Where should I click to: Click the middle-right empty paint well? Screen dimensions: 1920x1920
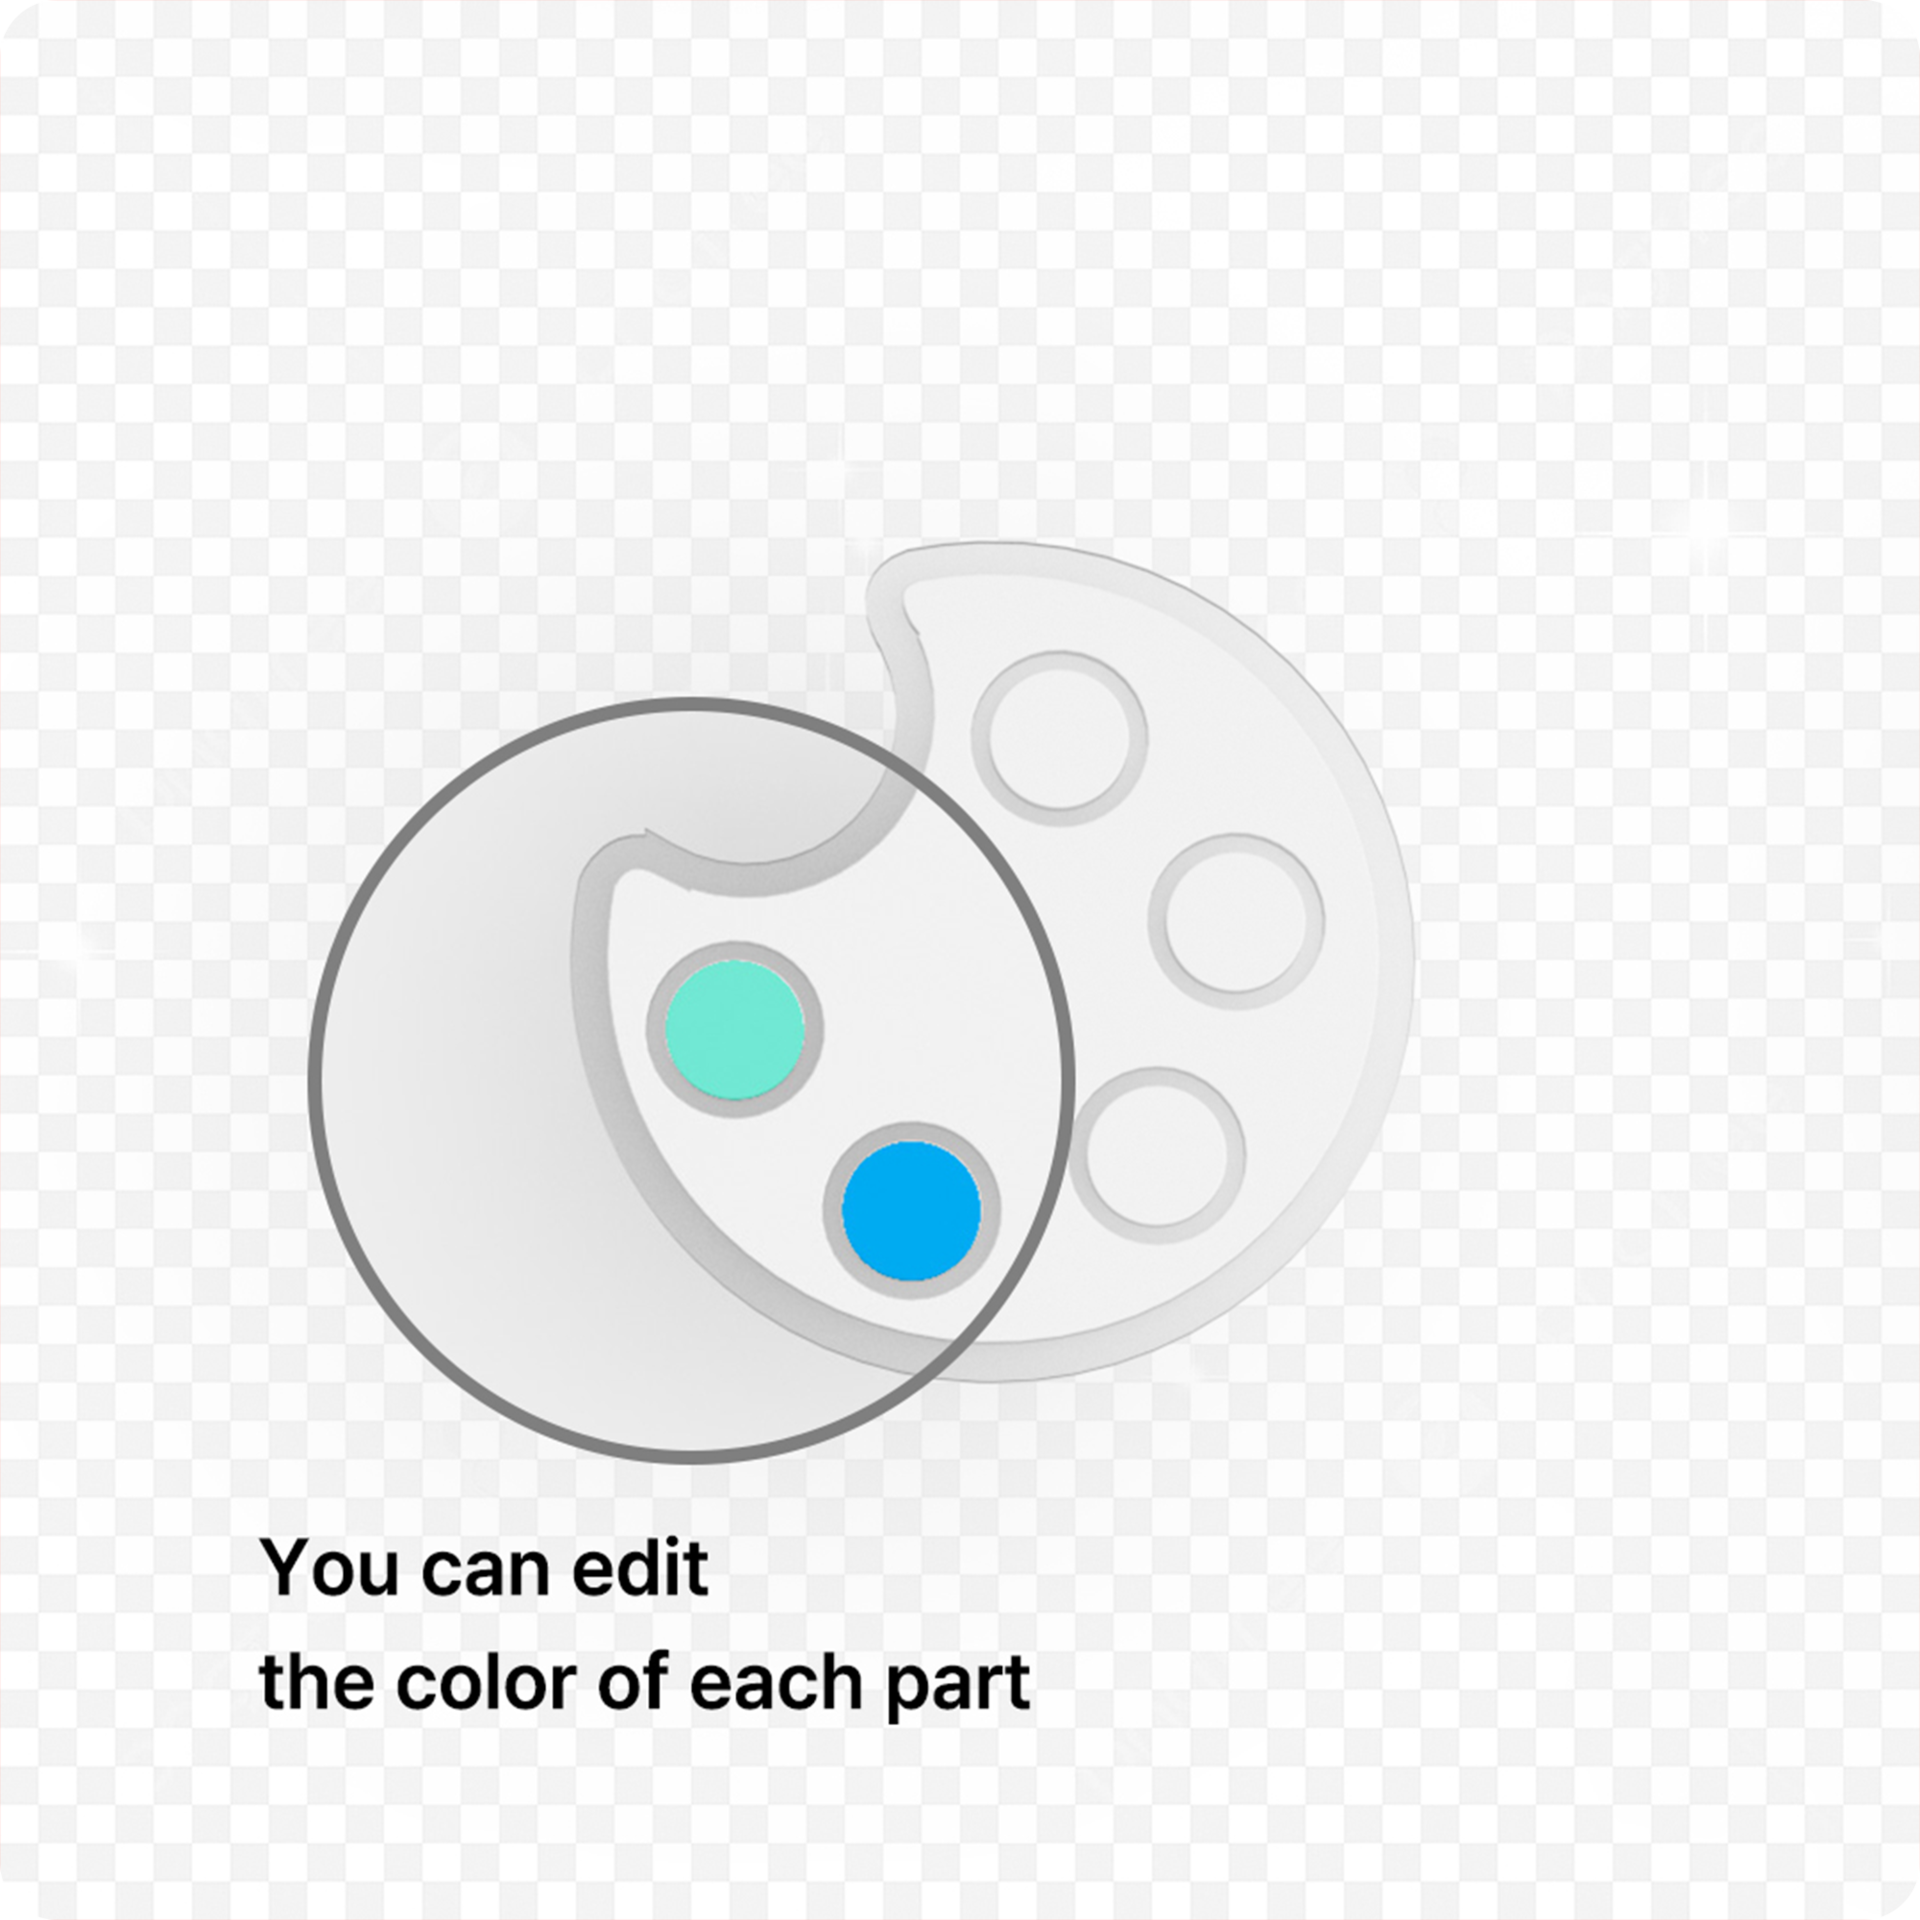(x=1236, y=920)
